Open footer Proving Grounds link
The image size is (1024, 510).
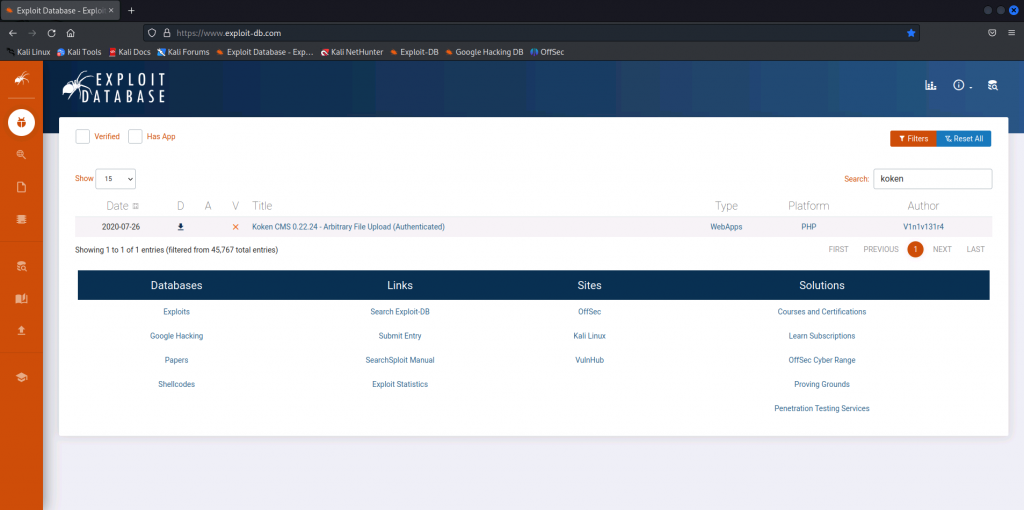822,384
